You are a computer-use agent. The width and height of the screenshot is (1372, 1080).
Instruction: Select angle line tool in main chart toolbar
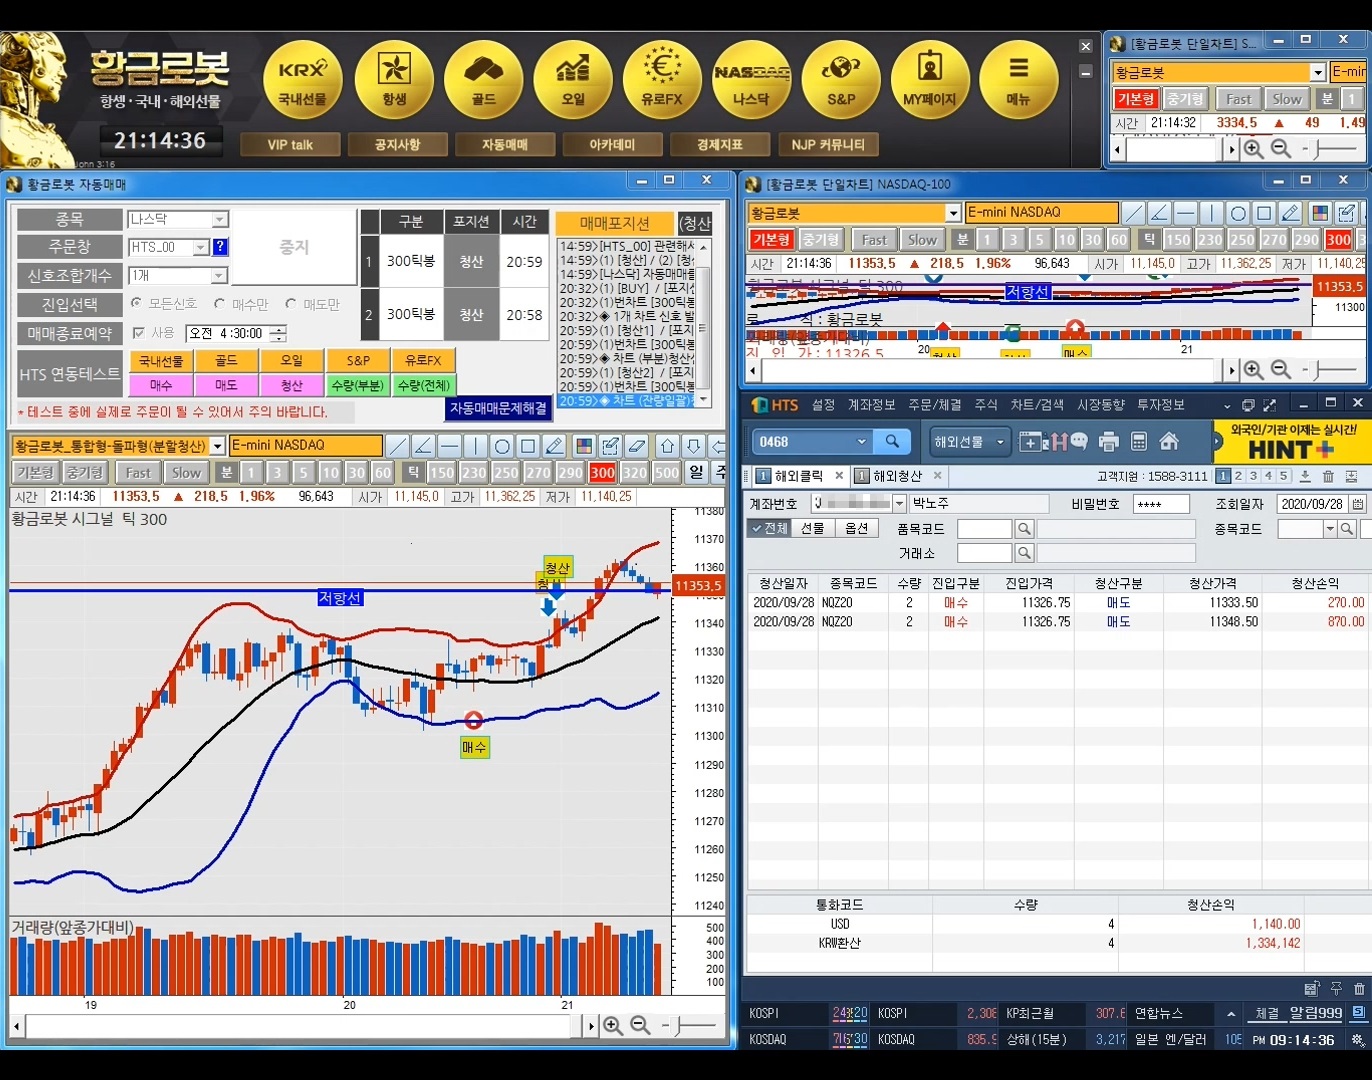(x=424, y=446)
